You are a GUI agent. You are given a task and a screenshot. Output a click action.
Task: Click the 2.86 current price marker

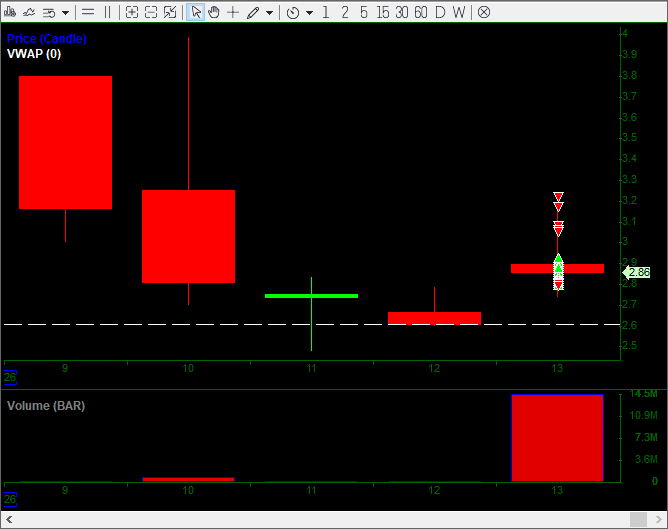[x=636, y=272]
